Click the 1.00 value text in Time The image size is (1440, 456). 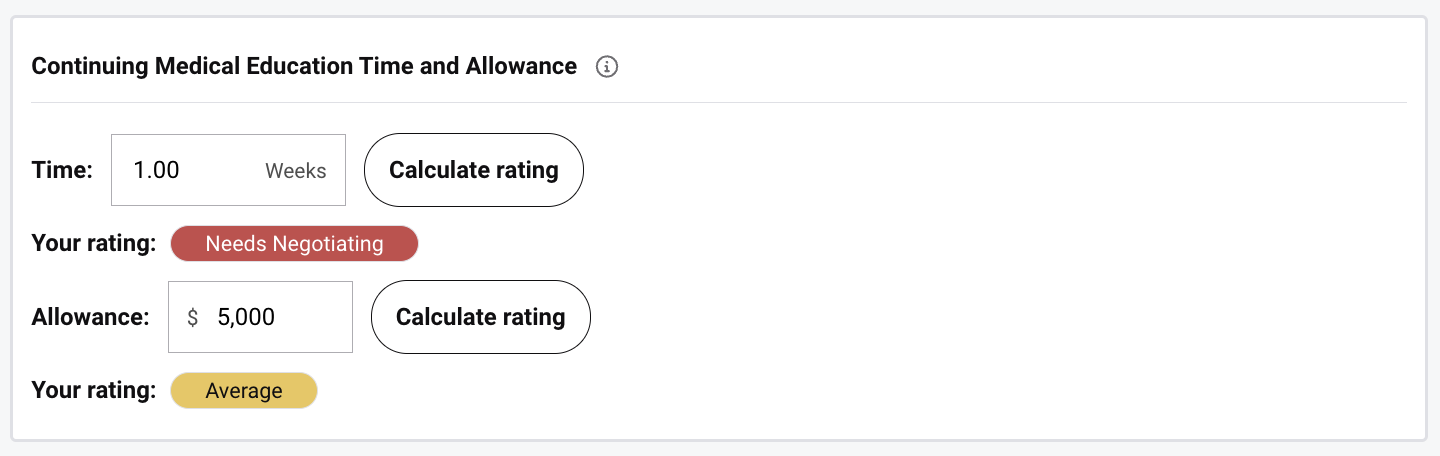pos(157,170)
